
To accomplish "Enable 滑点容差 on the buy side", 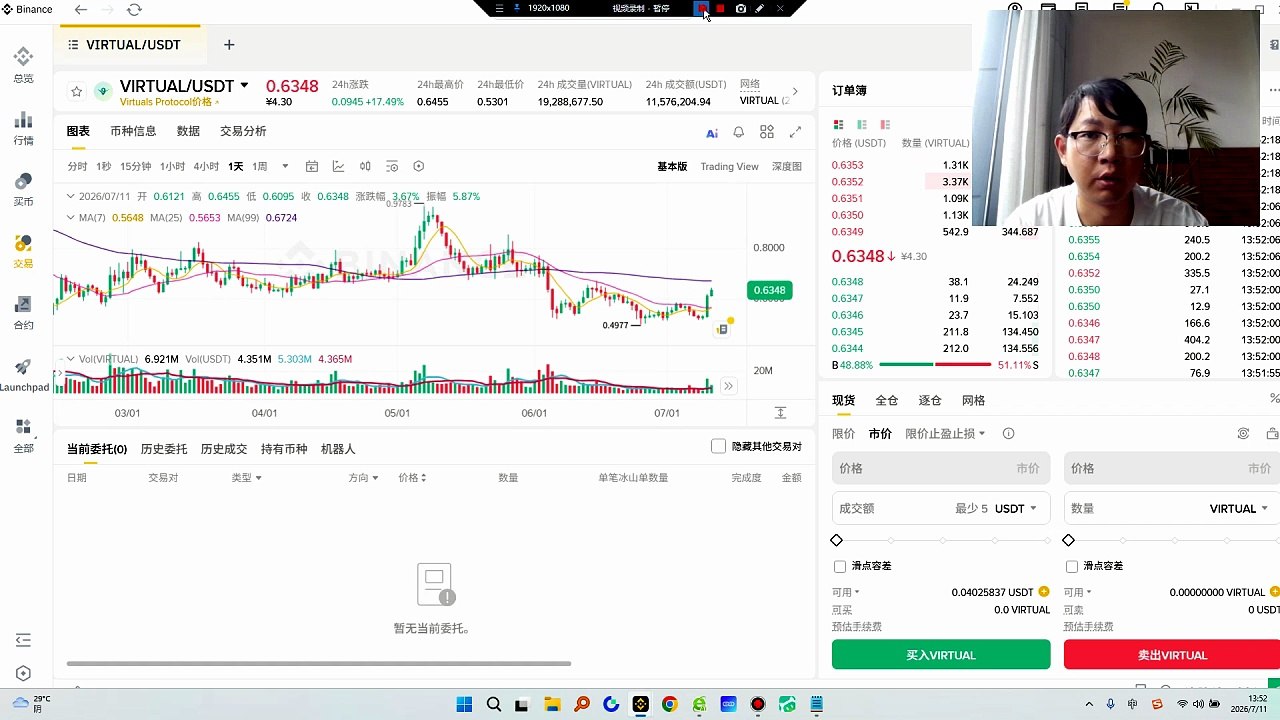I will [x=840, y=566].
